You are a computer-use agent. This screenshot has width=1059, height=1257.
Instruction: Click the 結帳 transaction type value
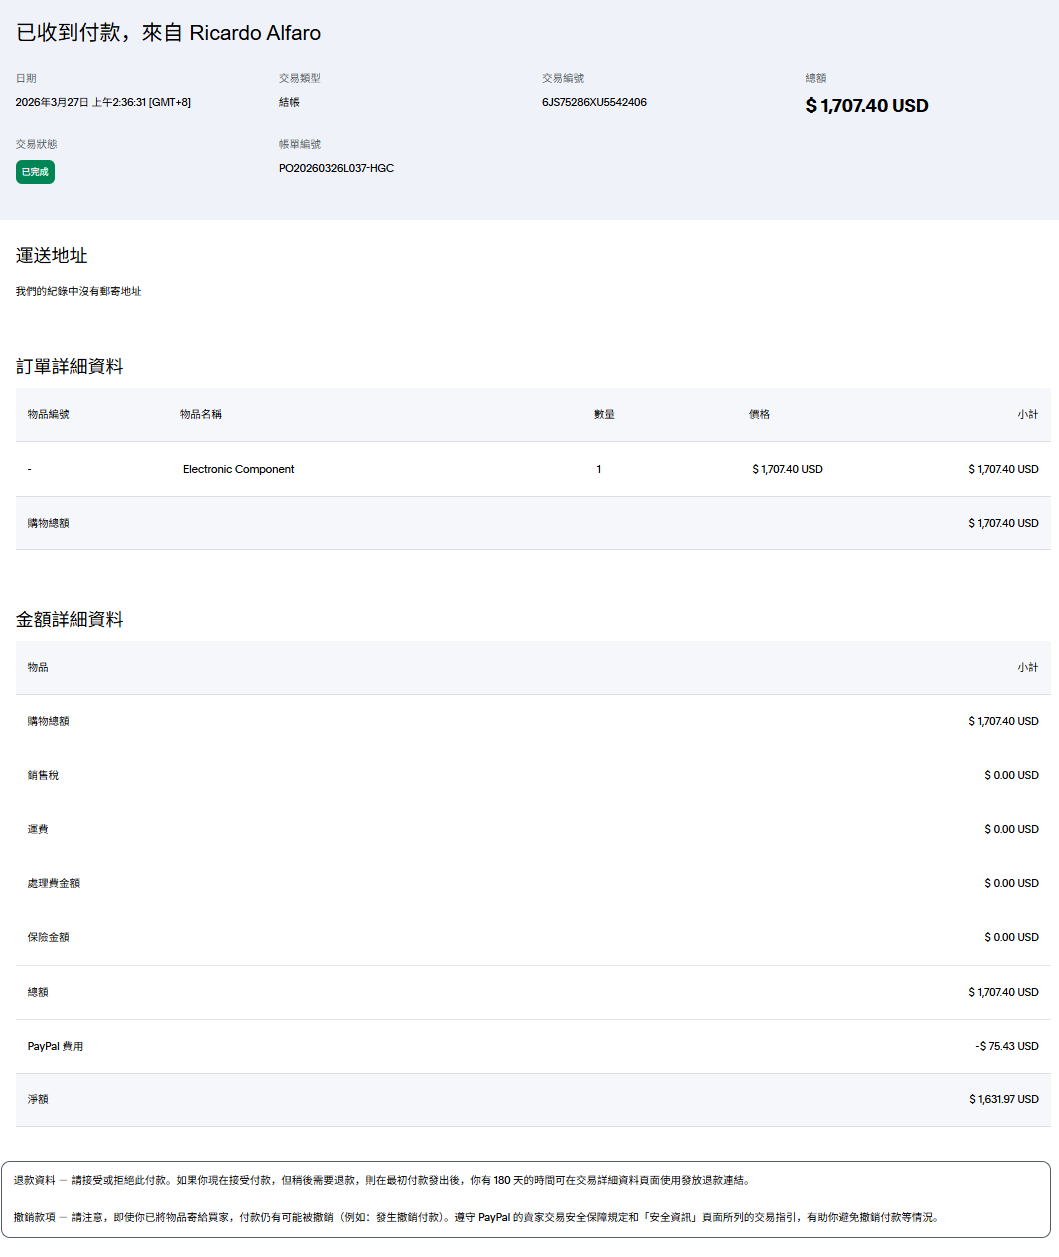289,102
